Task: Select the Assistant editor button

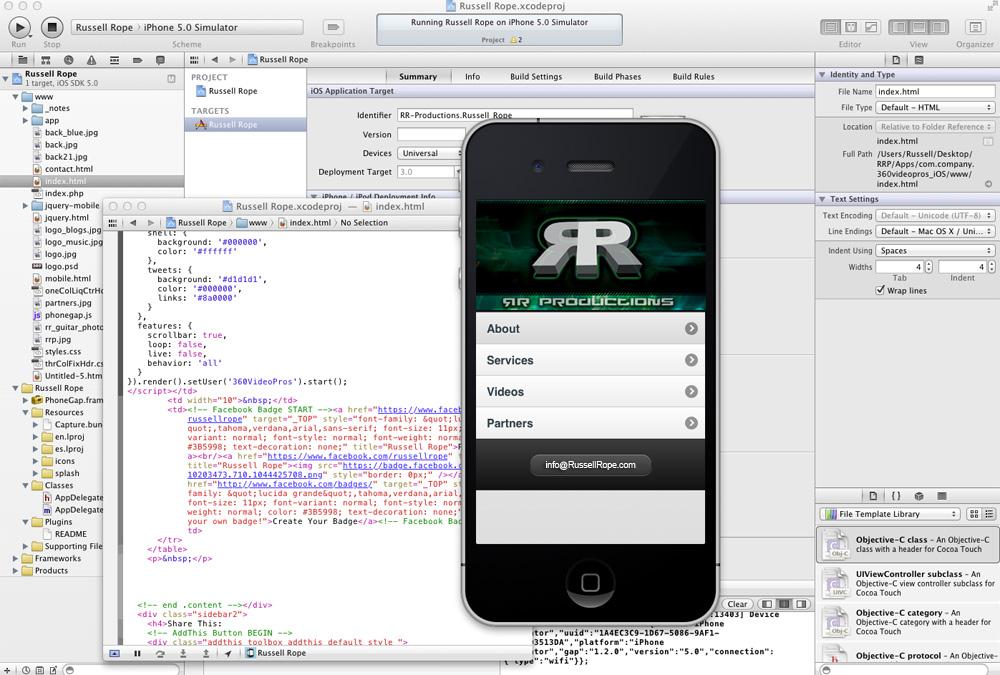Action: point(851,27)
